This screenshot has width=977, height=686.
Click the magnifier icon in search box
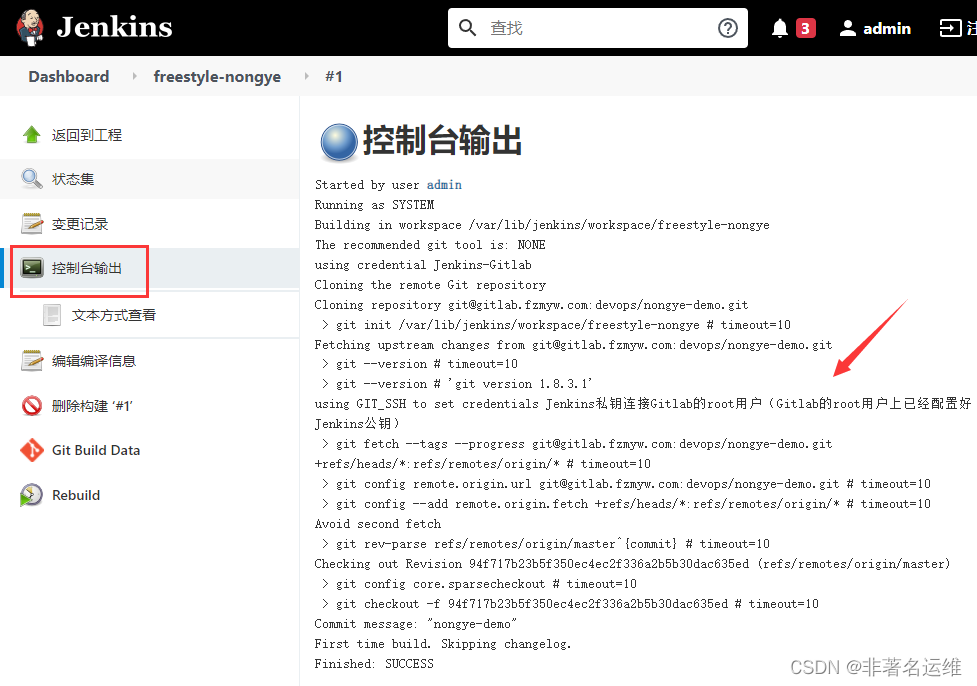click(467, 28)
